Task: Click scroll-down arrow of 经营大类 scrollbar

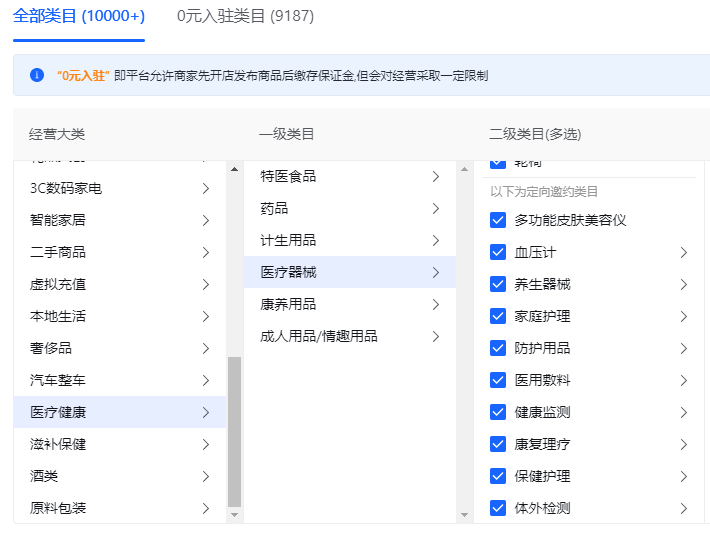Action: [235, 514]
